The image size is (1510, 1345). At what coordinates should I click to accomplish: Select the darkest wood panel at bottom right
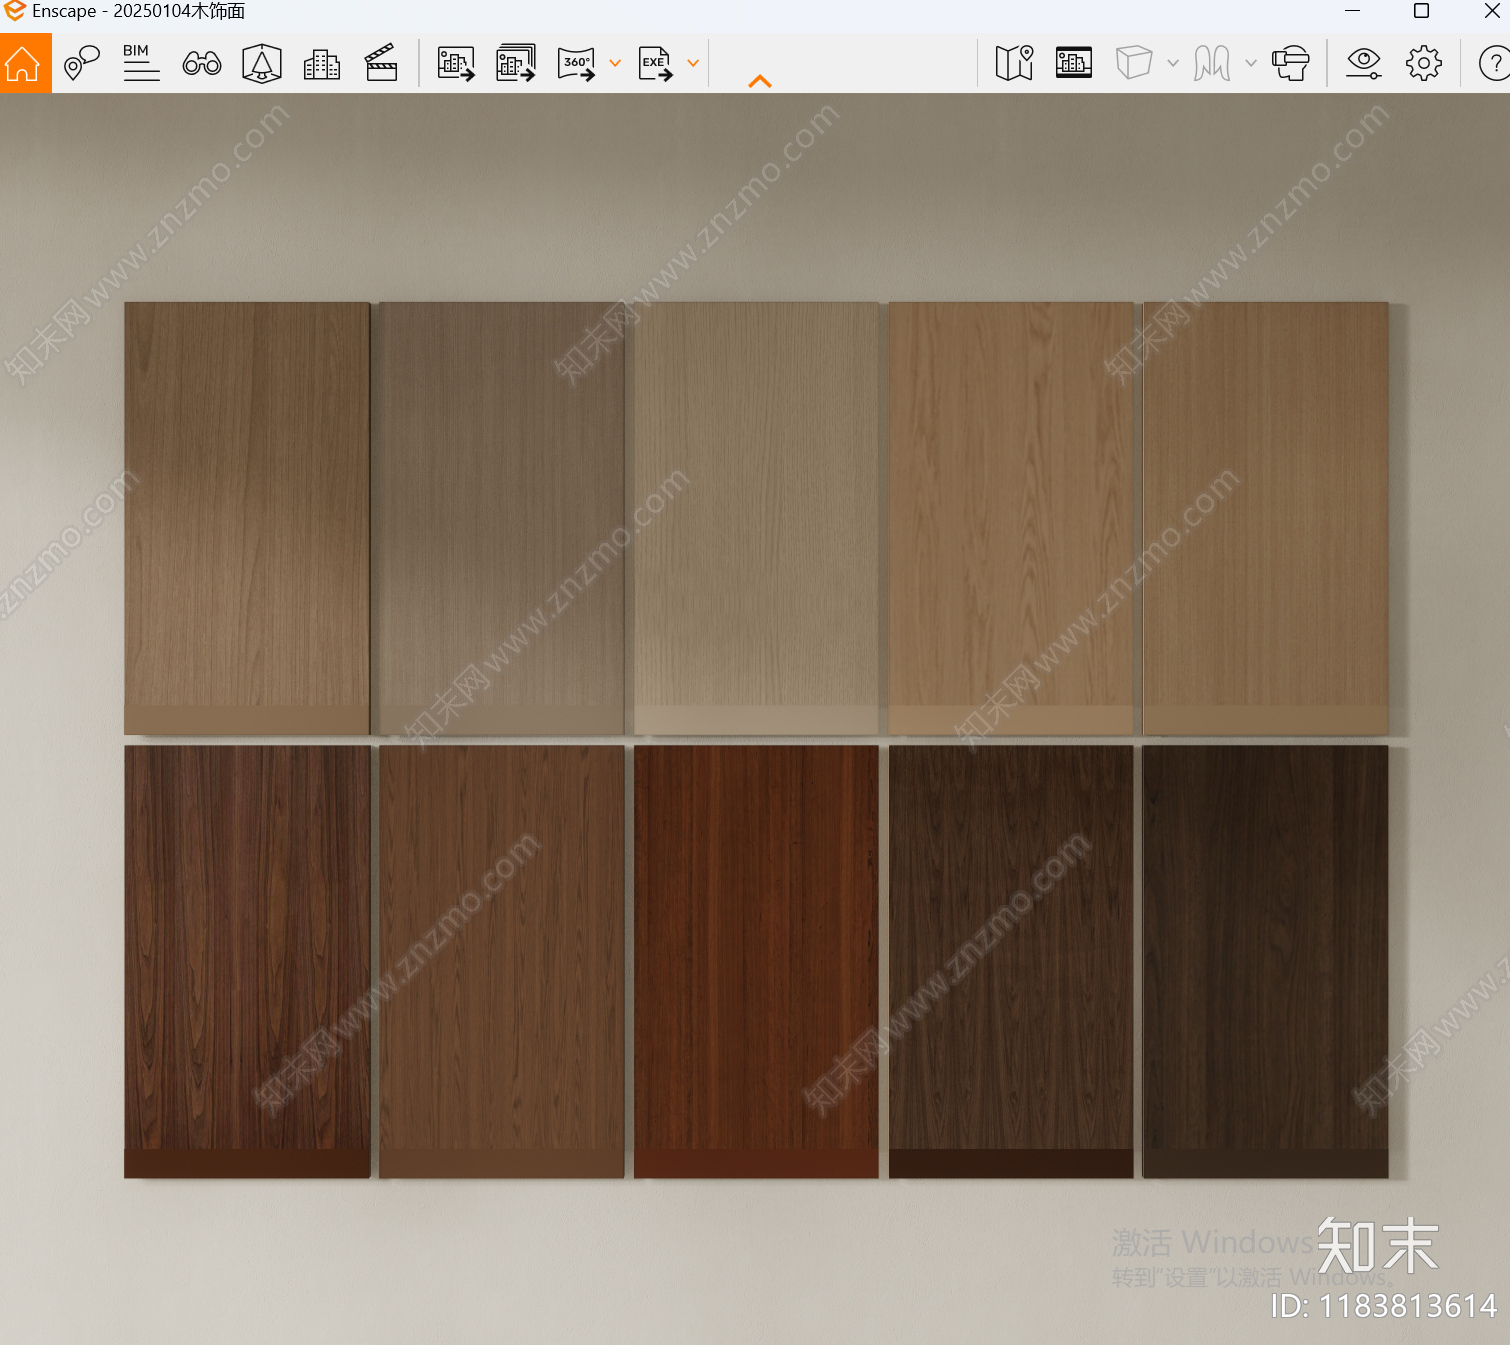tap(1265, 961)
